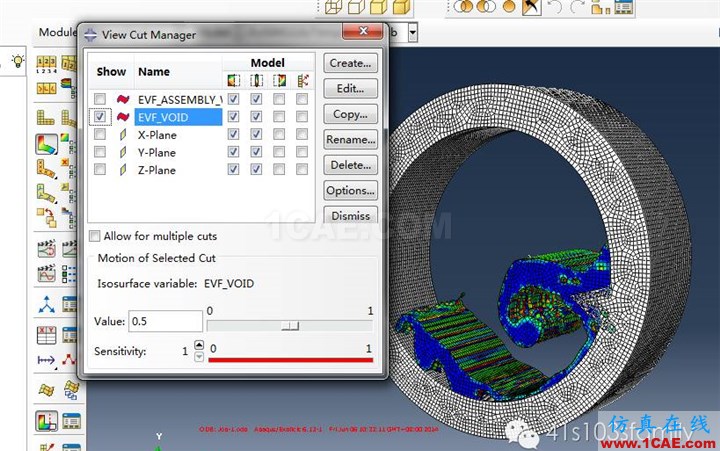Viewport: 720px width, 451px height.
Task: Enable Show checkbox for EVF_ASSEMBLY cut
Action: pyautogui.click(x=100, y=99)
